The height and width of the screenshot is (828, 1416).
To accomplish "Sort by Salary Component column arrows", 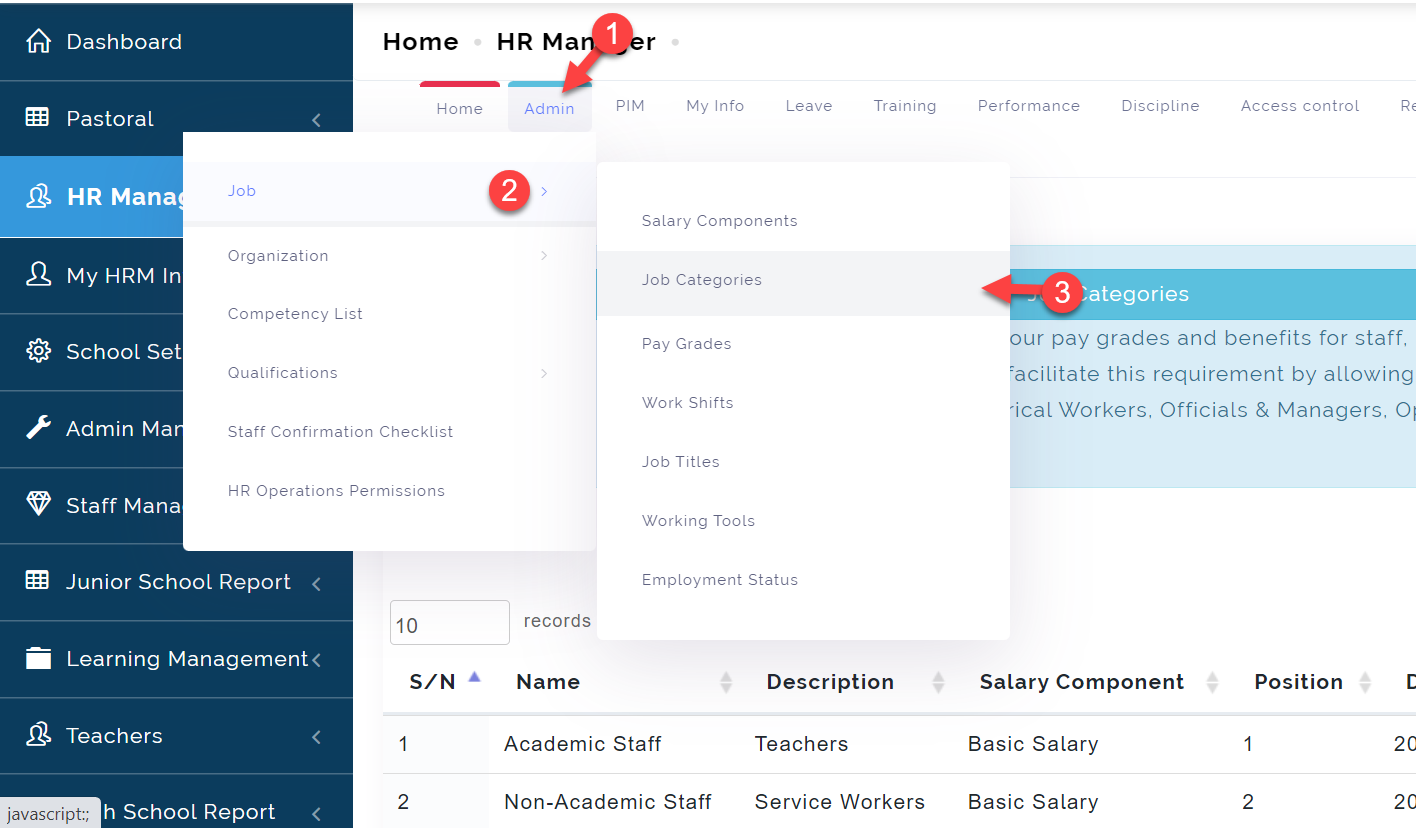I will coord(1212,682).
